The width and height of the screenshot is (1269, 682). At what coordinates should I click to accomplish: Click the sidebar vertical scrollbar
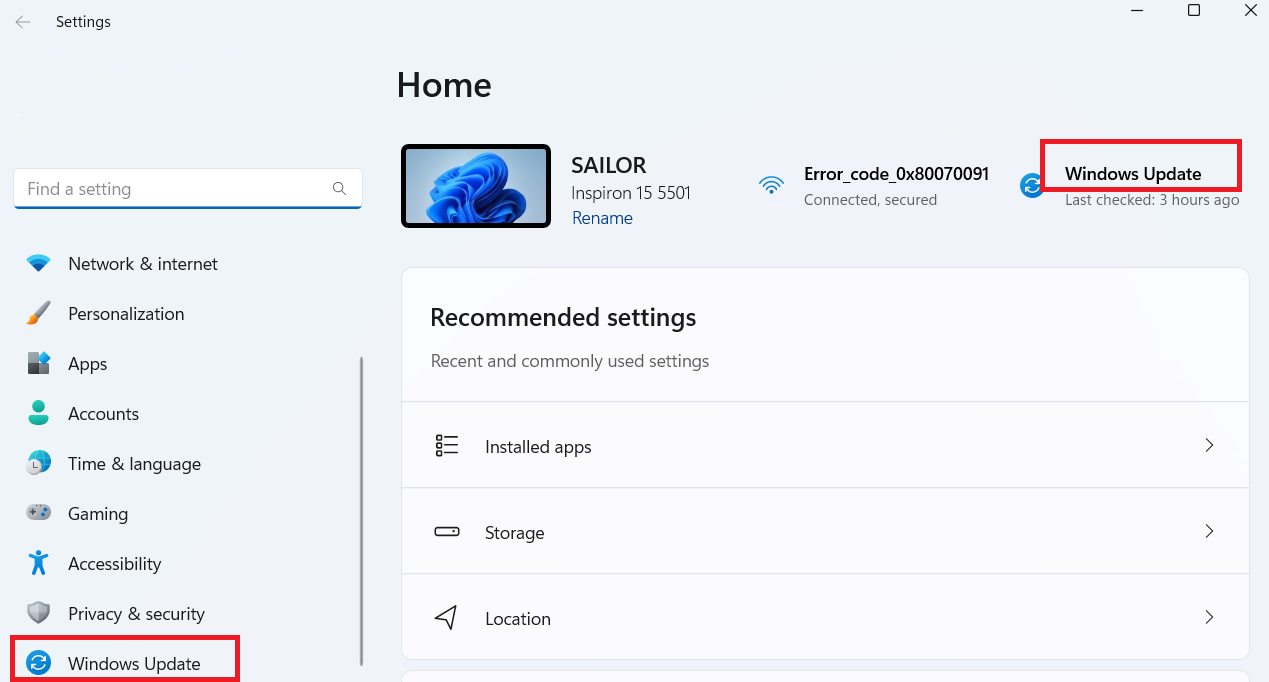point(361,511)
